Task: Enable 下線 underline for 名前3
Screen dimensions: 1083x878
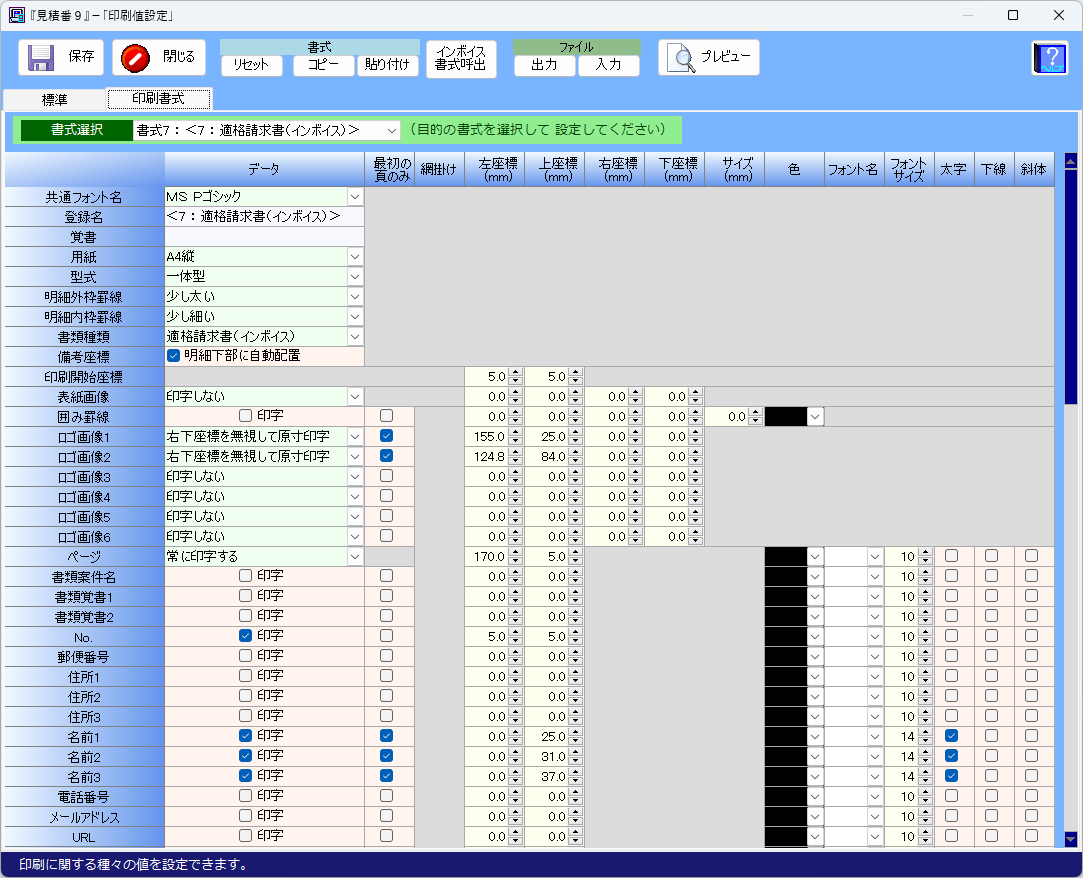Action: [x=992, y=776]
